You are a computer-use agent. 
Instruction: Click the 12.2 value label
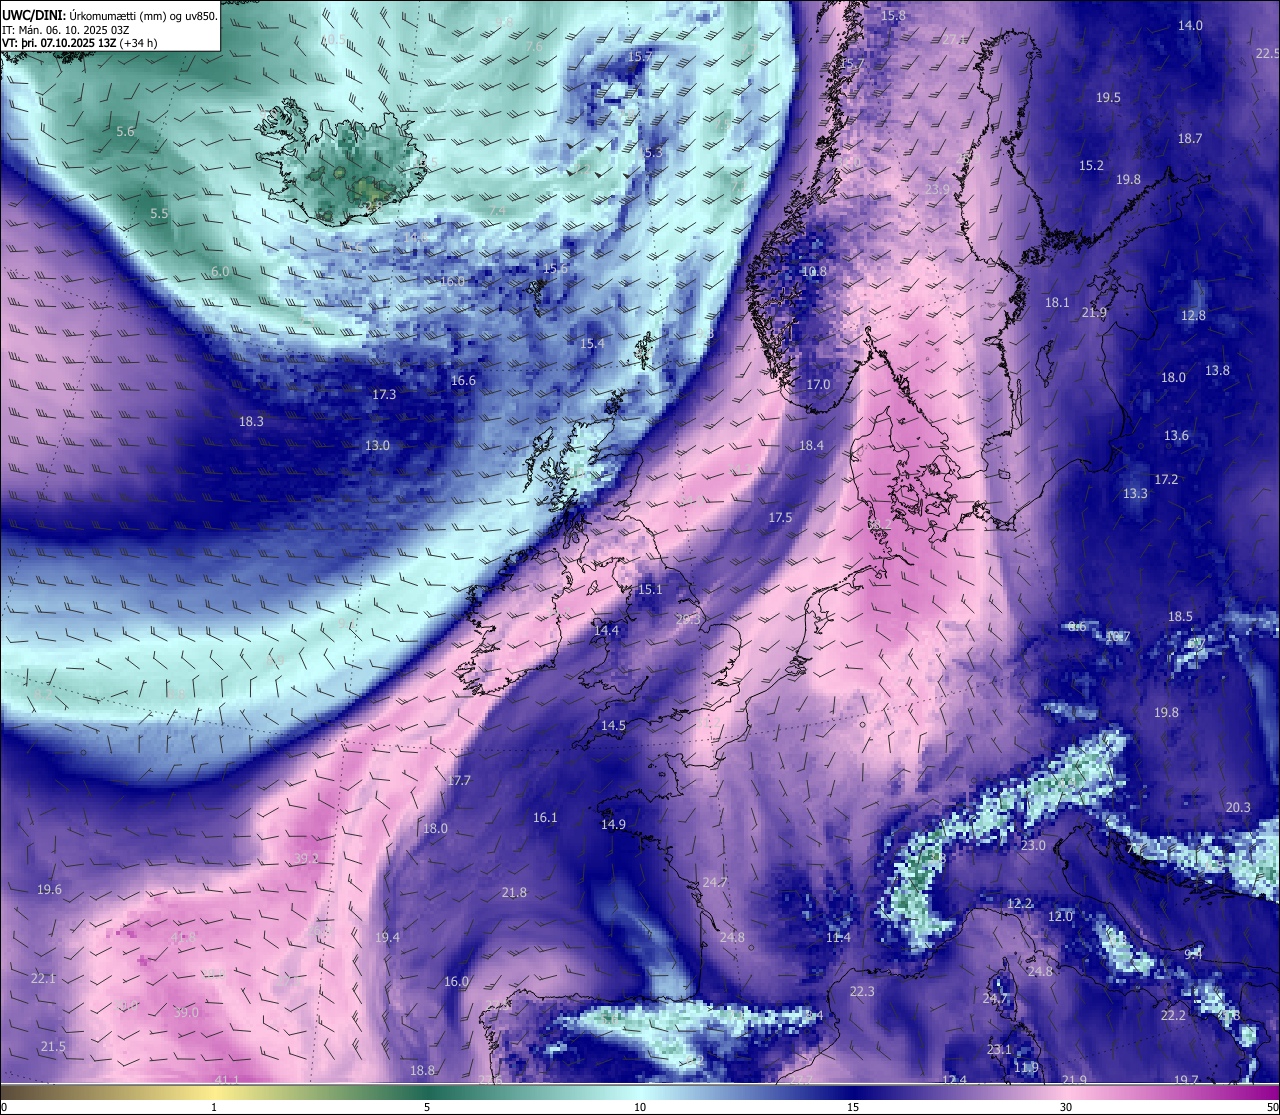point(1019,903)
